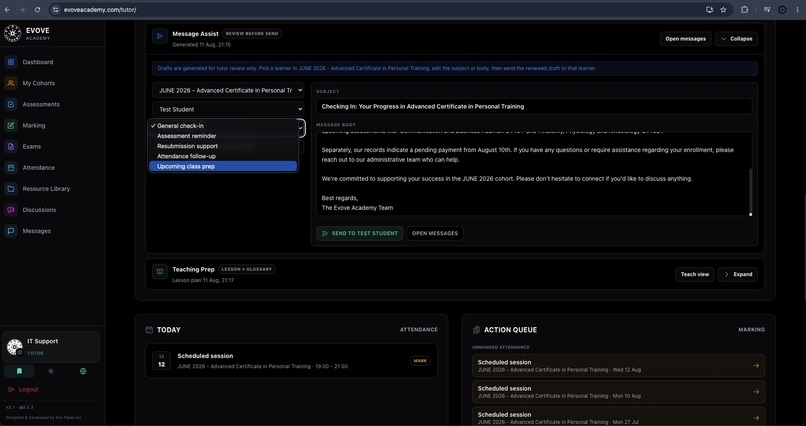The image size is (806, 426).
Task: Choose the Assessment reminder option
Action: 223,136
